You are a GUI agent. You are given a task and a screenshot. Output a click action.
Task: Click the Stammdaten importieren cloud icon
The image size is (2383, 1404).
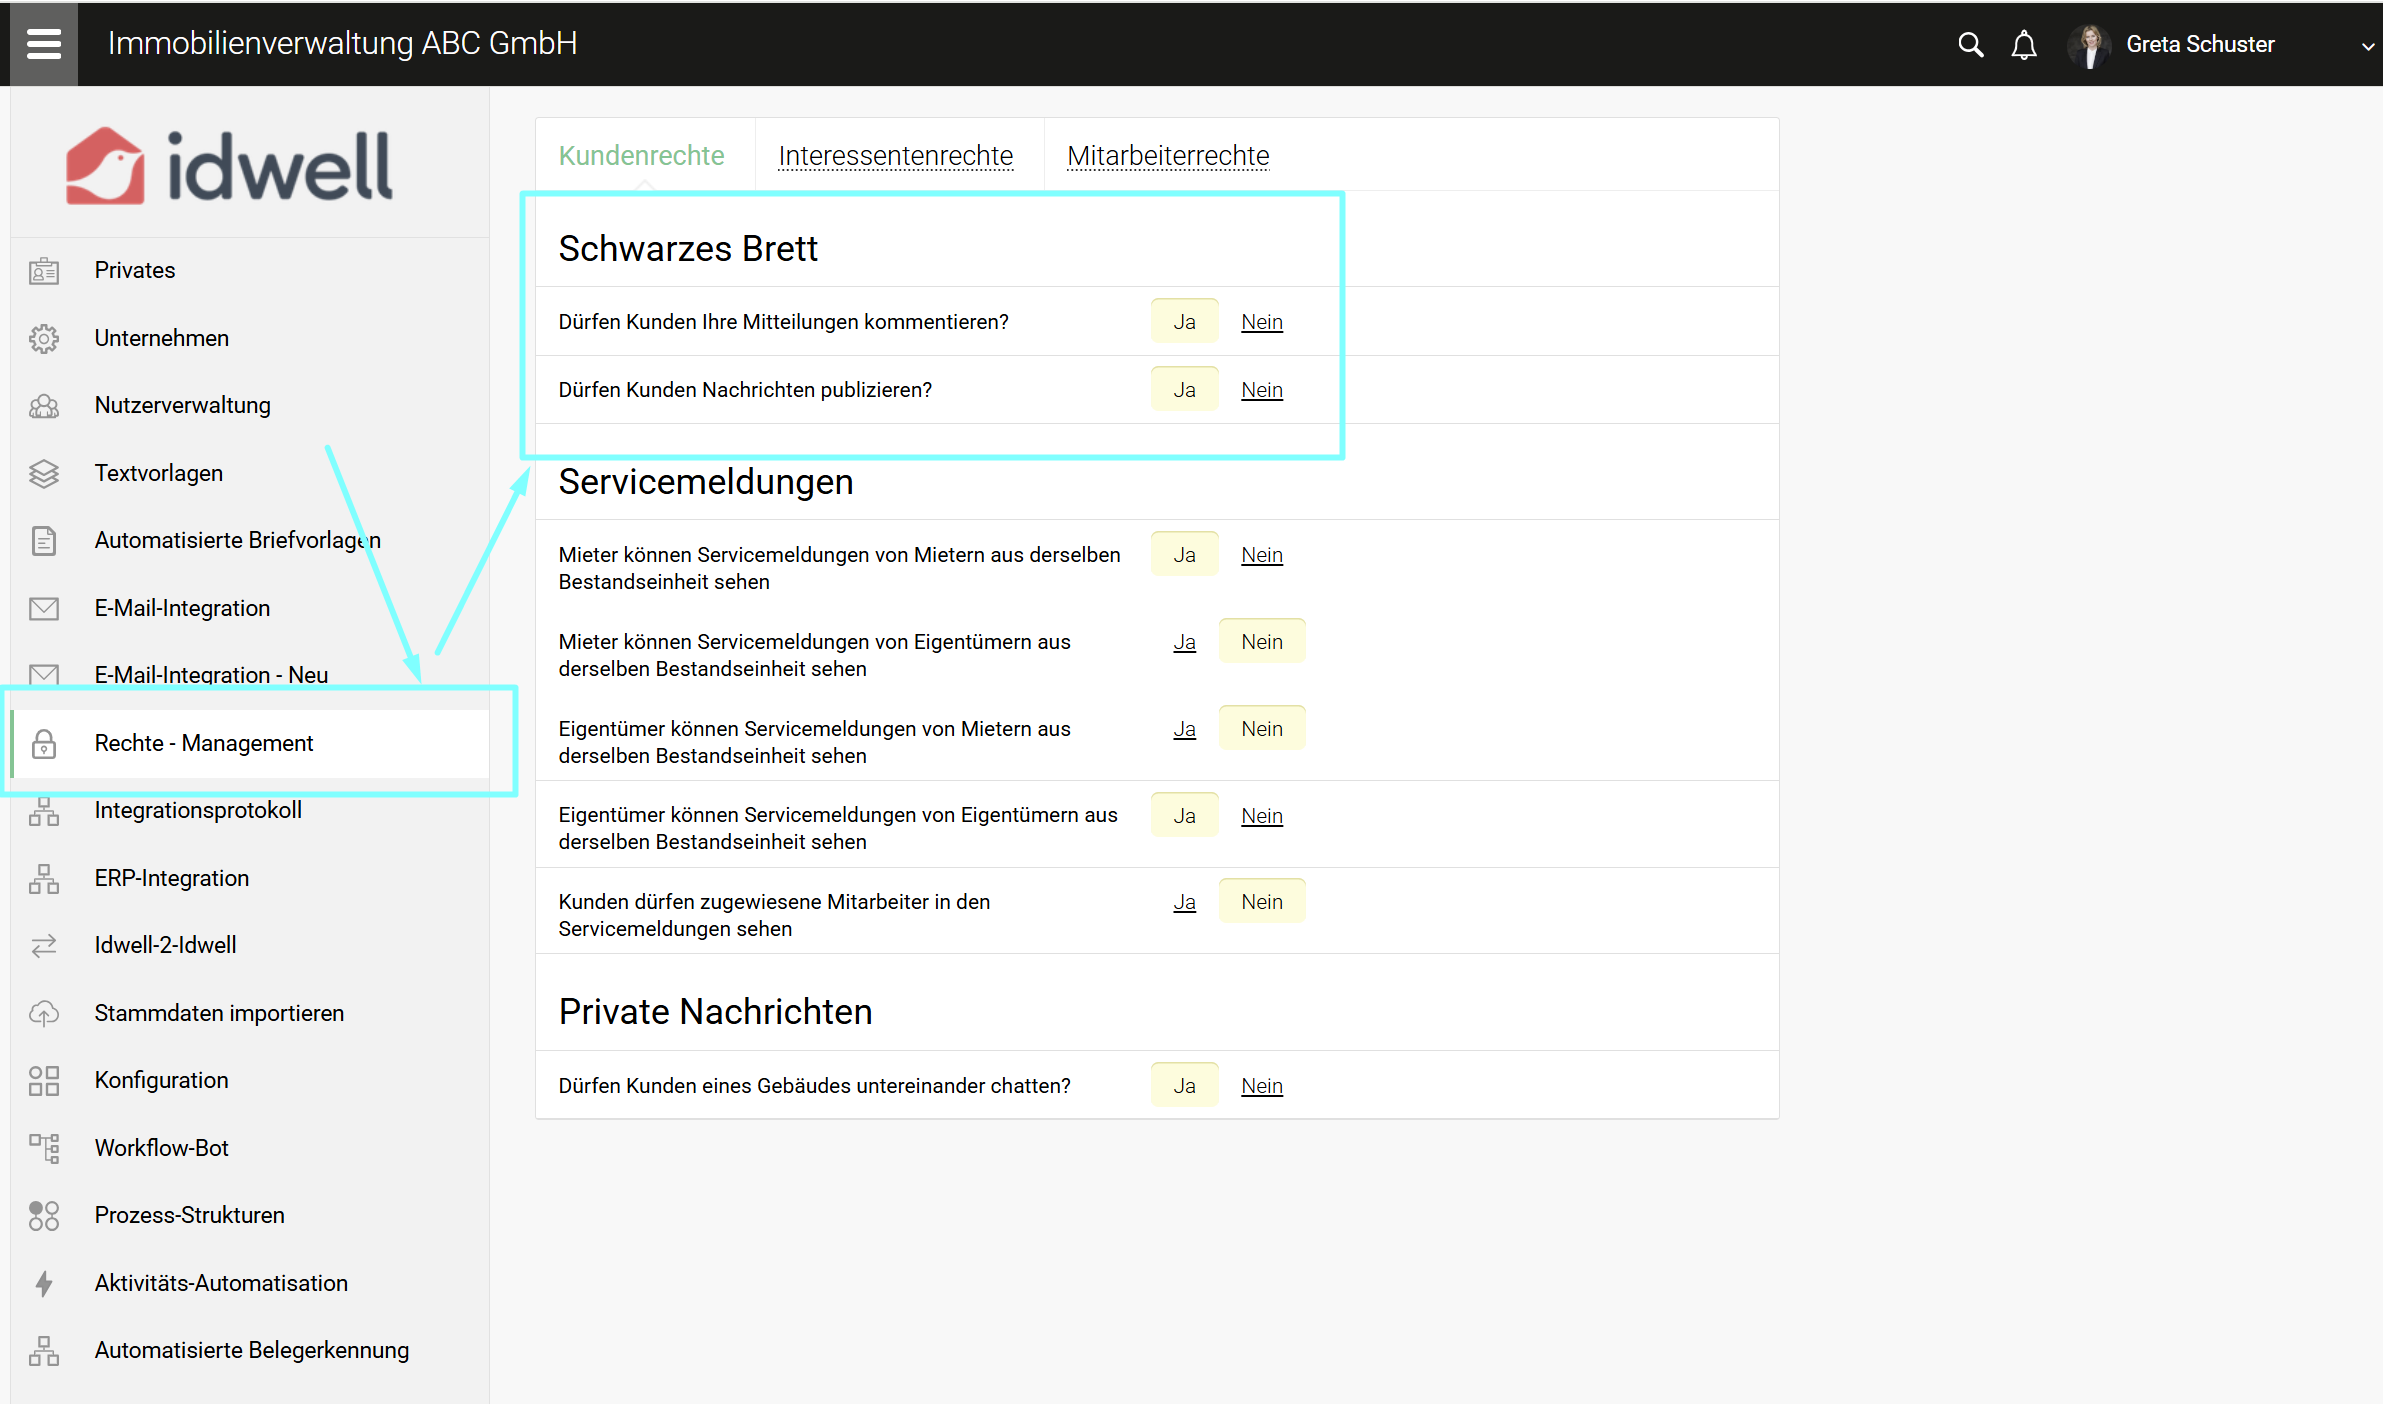[44, 1013]
